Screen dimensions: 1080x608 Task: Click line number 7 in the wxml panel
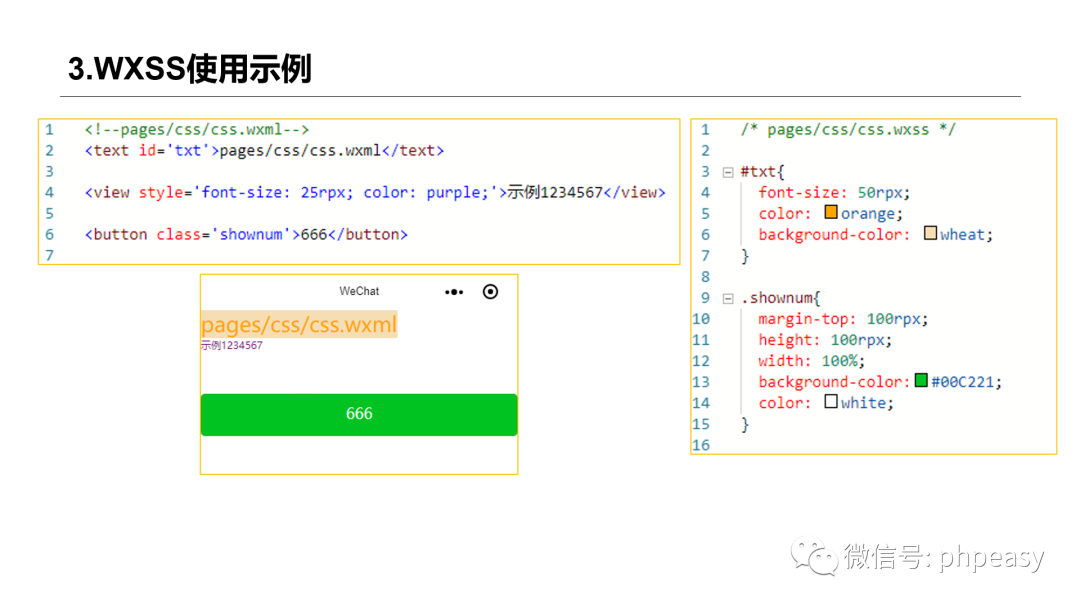pyautogui.click(x=50, y=255)
